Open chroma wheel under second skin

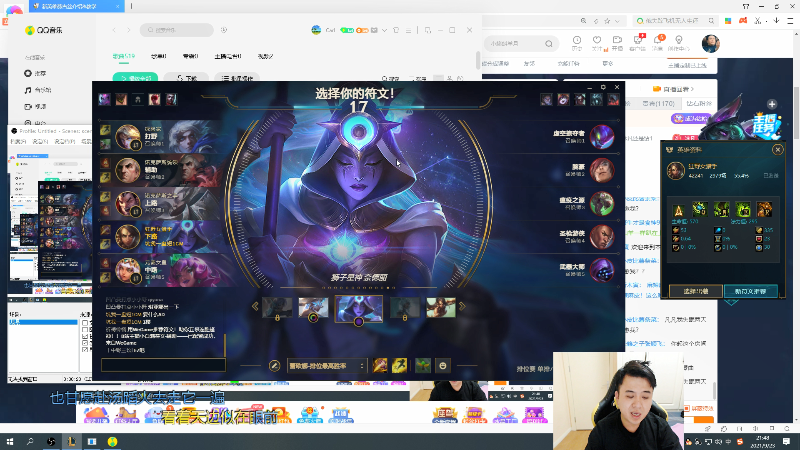(313, 318)
